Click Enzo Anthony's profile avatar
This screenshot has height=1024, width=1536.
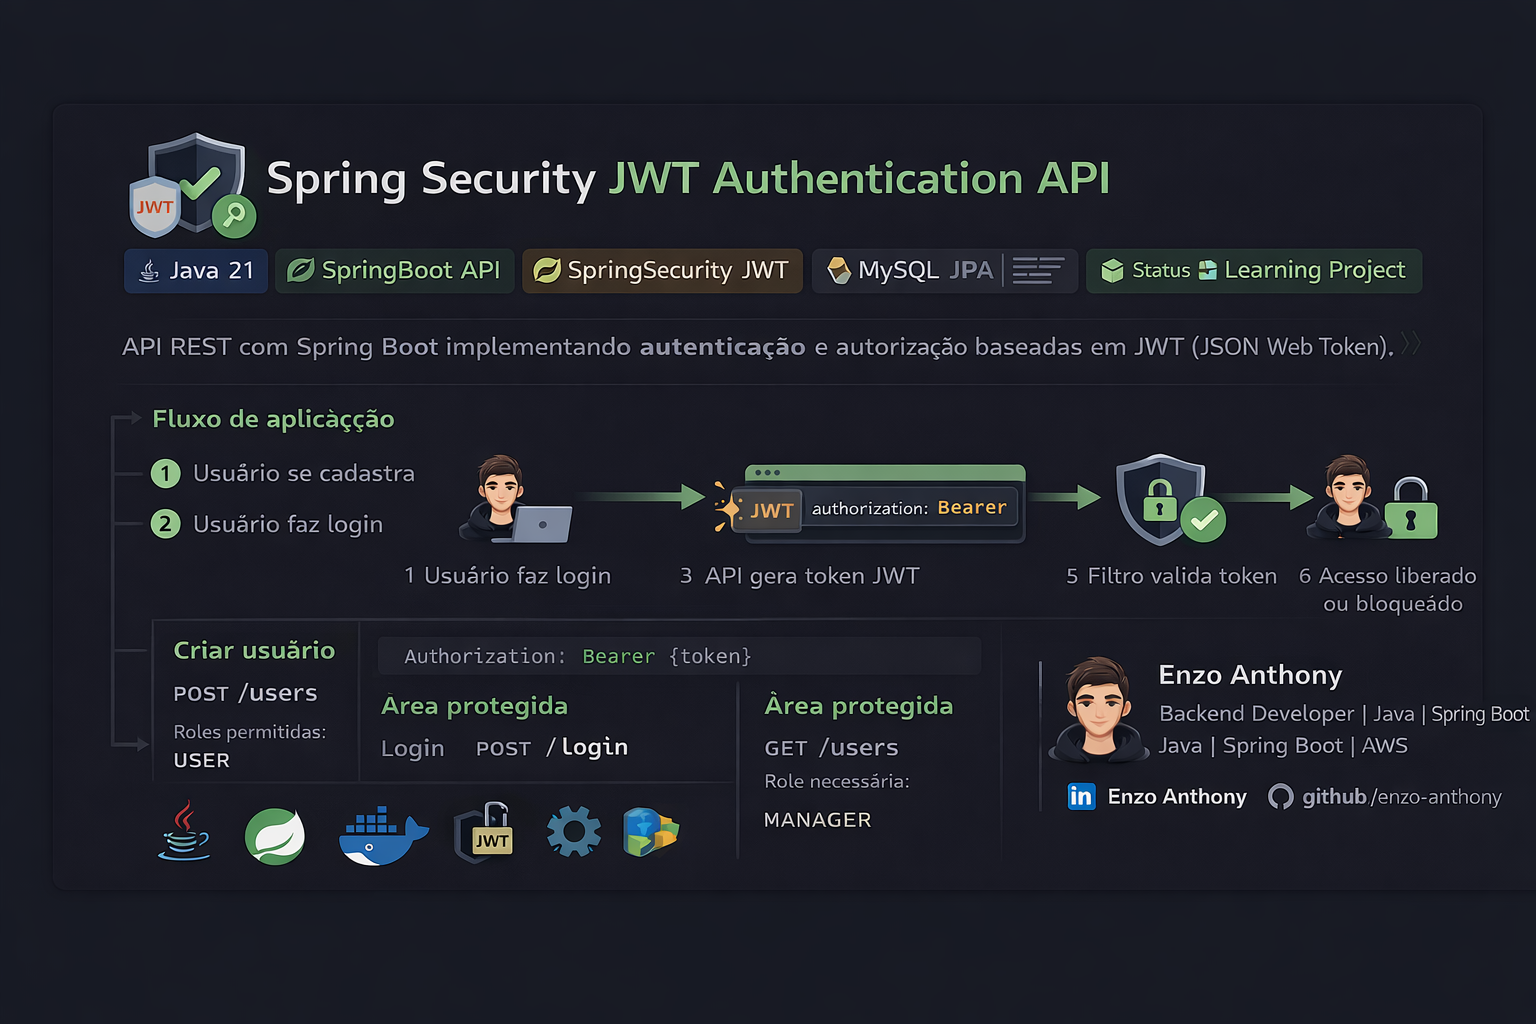click(1098, 708)
